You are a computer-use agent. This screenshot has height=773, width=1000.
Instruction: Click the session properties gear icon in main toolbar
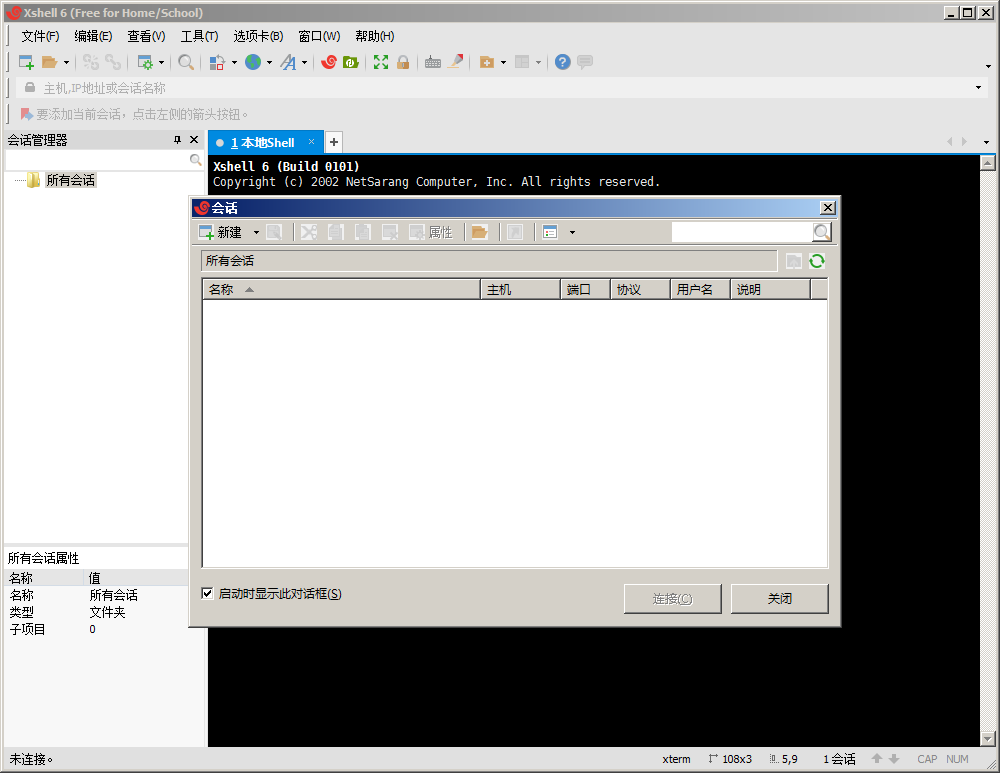click(145, 62)
